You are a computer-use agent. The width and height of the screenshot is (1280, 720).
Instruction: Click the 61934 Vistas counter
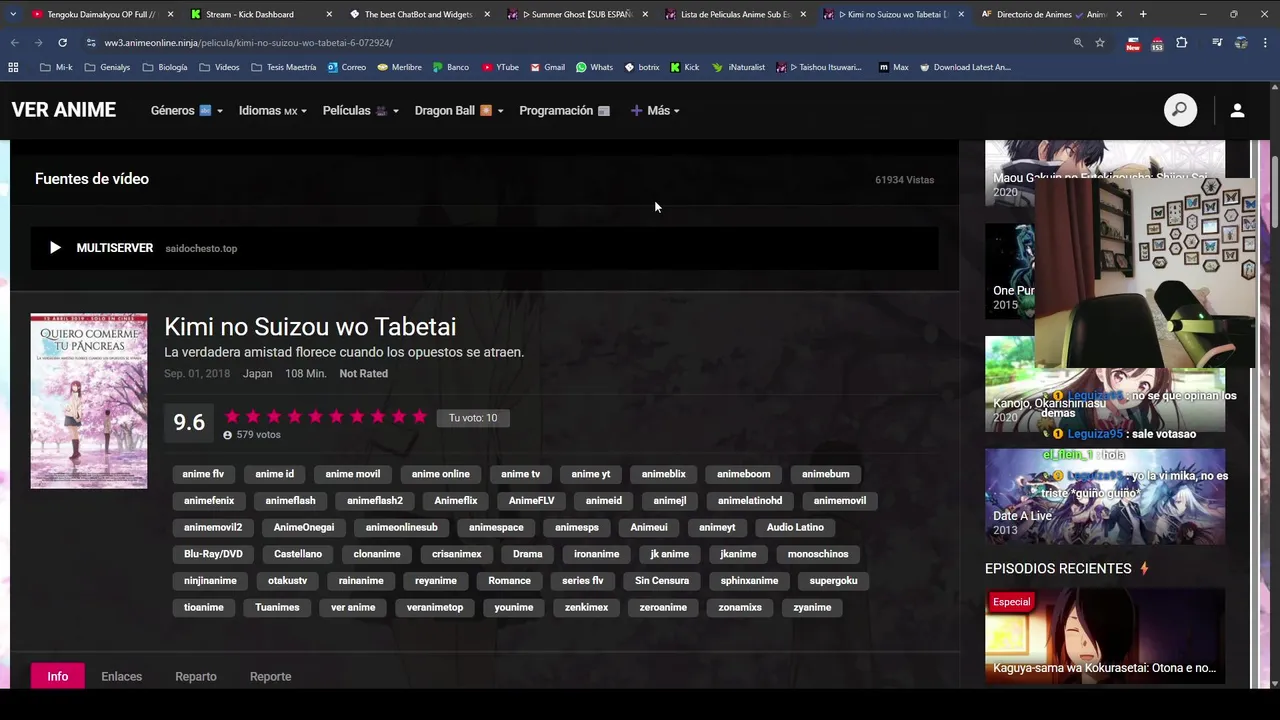[904, 180]
